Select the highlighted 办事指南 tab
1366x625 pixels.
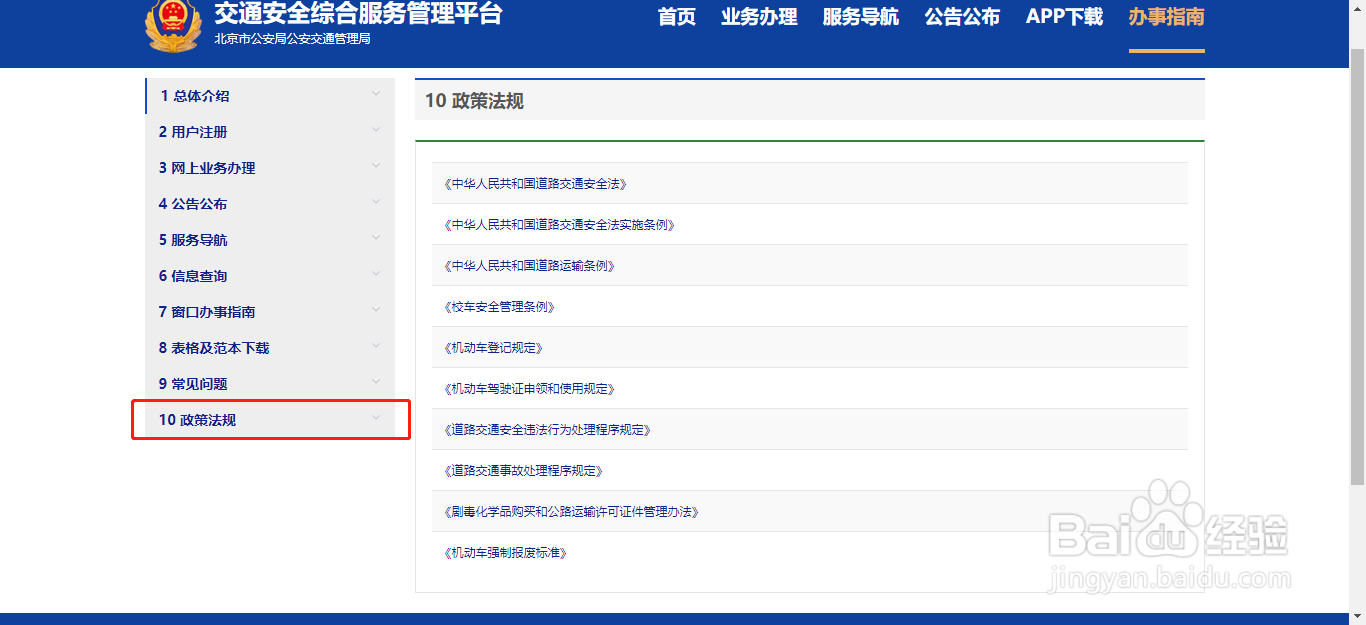coord(1166,17)
